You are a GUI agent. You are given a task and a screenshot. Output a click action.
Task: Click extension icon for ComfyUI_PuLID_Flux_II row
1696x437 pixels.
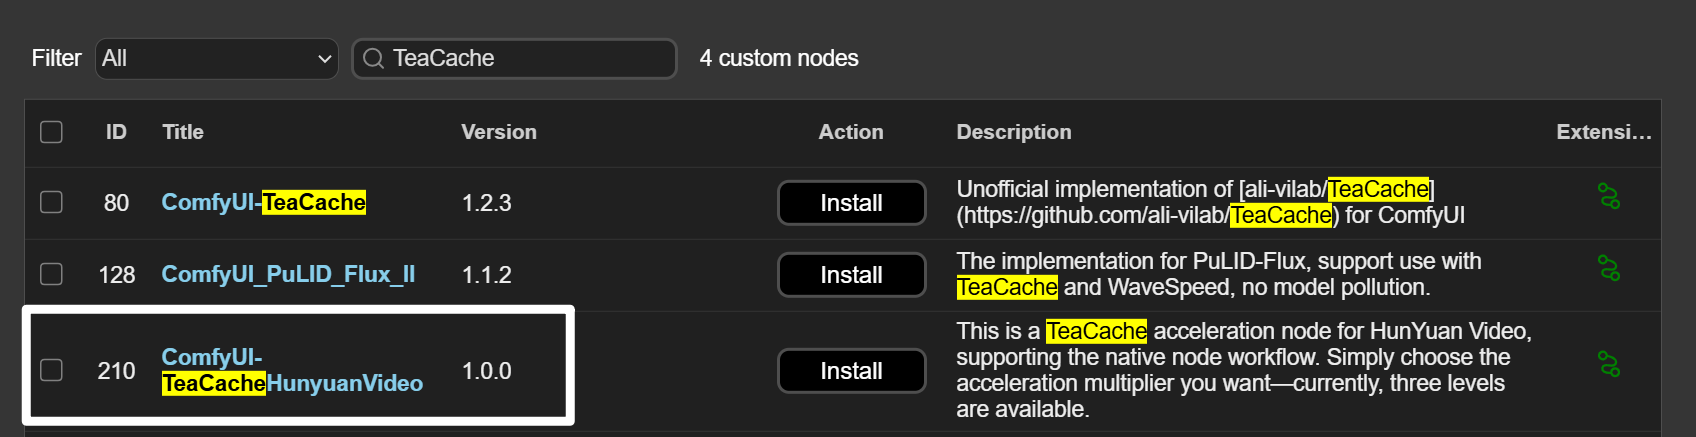pyautogui.click(x=1609, y=268)
